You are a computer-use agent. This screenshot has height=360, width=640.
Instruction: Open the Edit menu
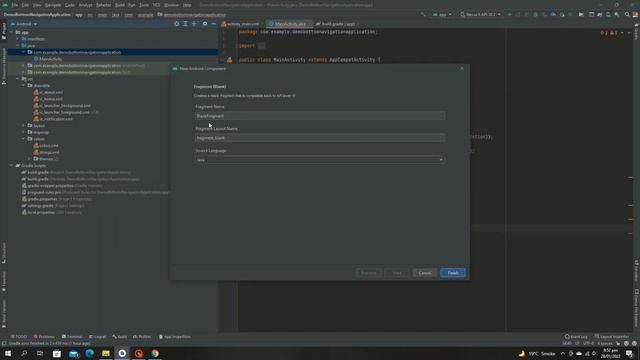tap(25, 5)
